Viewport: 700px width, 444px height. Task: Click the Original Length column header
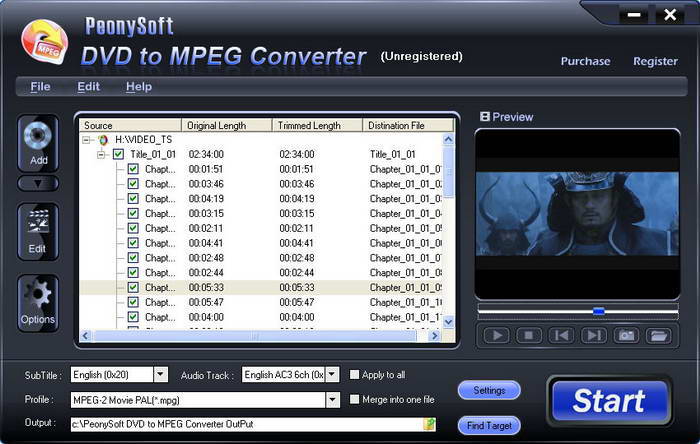coord(227,125)
